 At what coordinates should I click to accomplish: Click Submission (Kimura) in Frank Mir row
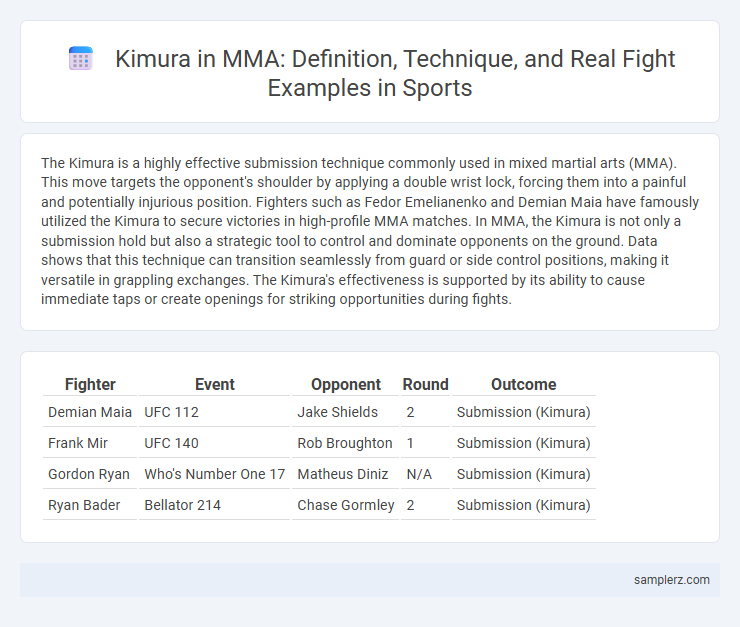coord(524,443)
